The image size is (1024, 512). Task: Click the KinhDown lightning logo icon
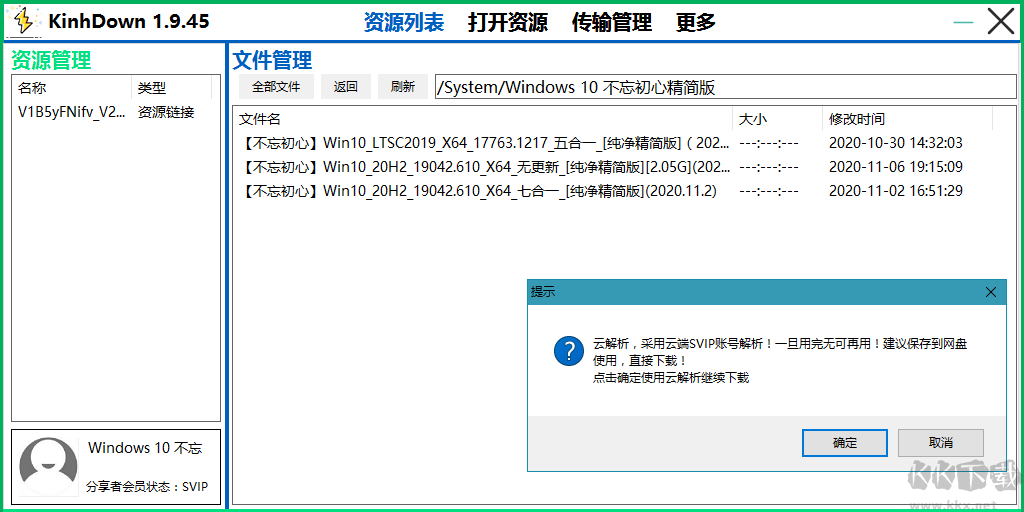tap(24, 22)
